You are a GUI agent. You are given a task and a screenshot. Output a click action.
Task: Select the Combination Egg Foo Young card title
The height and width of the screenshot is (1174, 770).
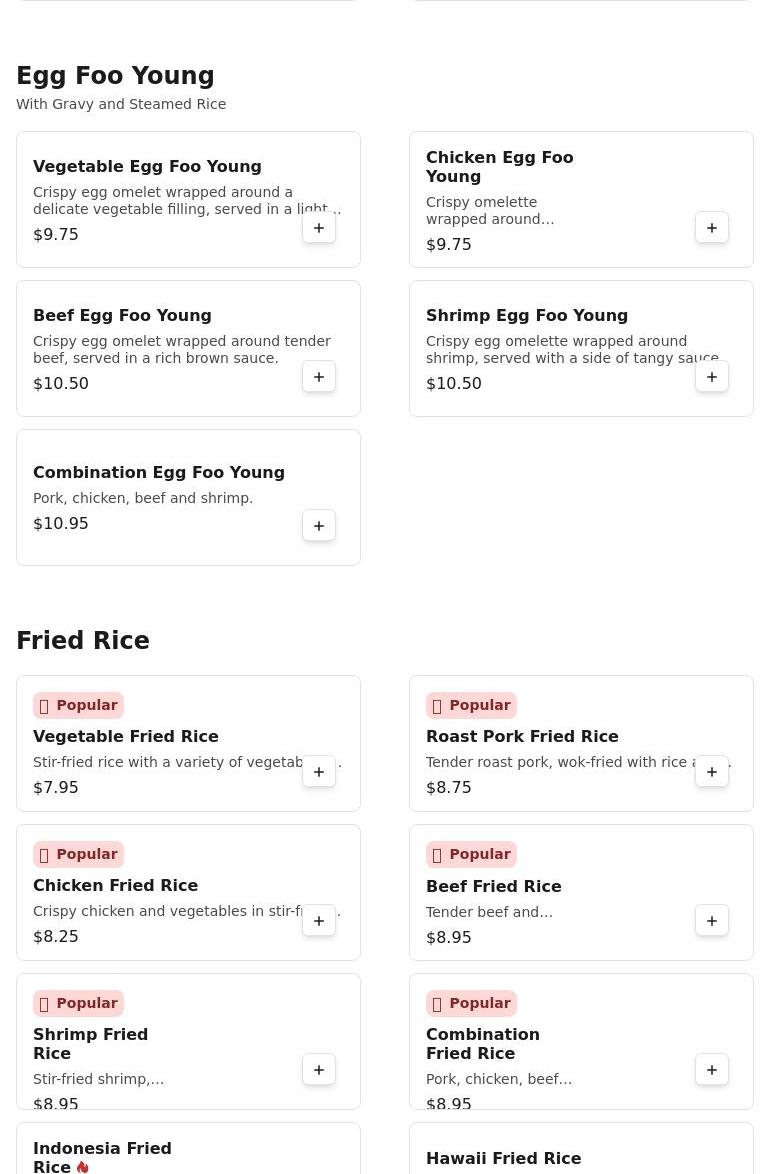tap(159, 472)
